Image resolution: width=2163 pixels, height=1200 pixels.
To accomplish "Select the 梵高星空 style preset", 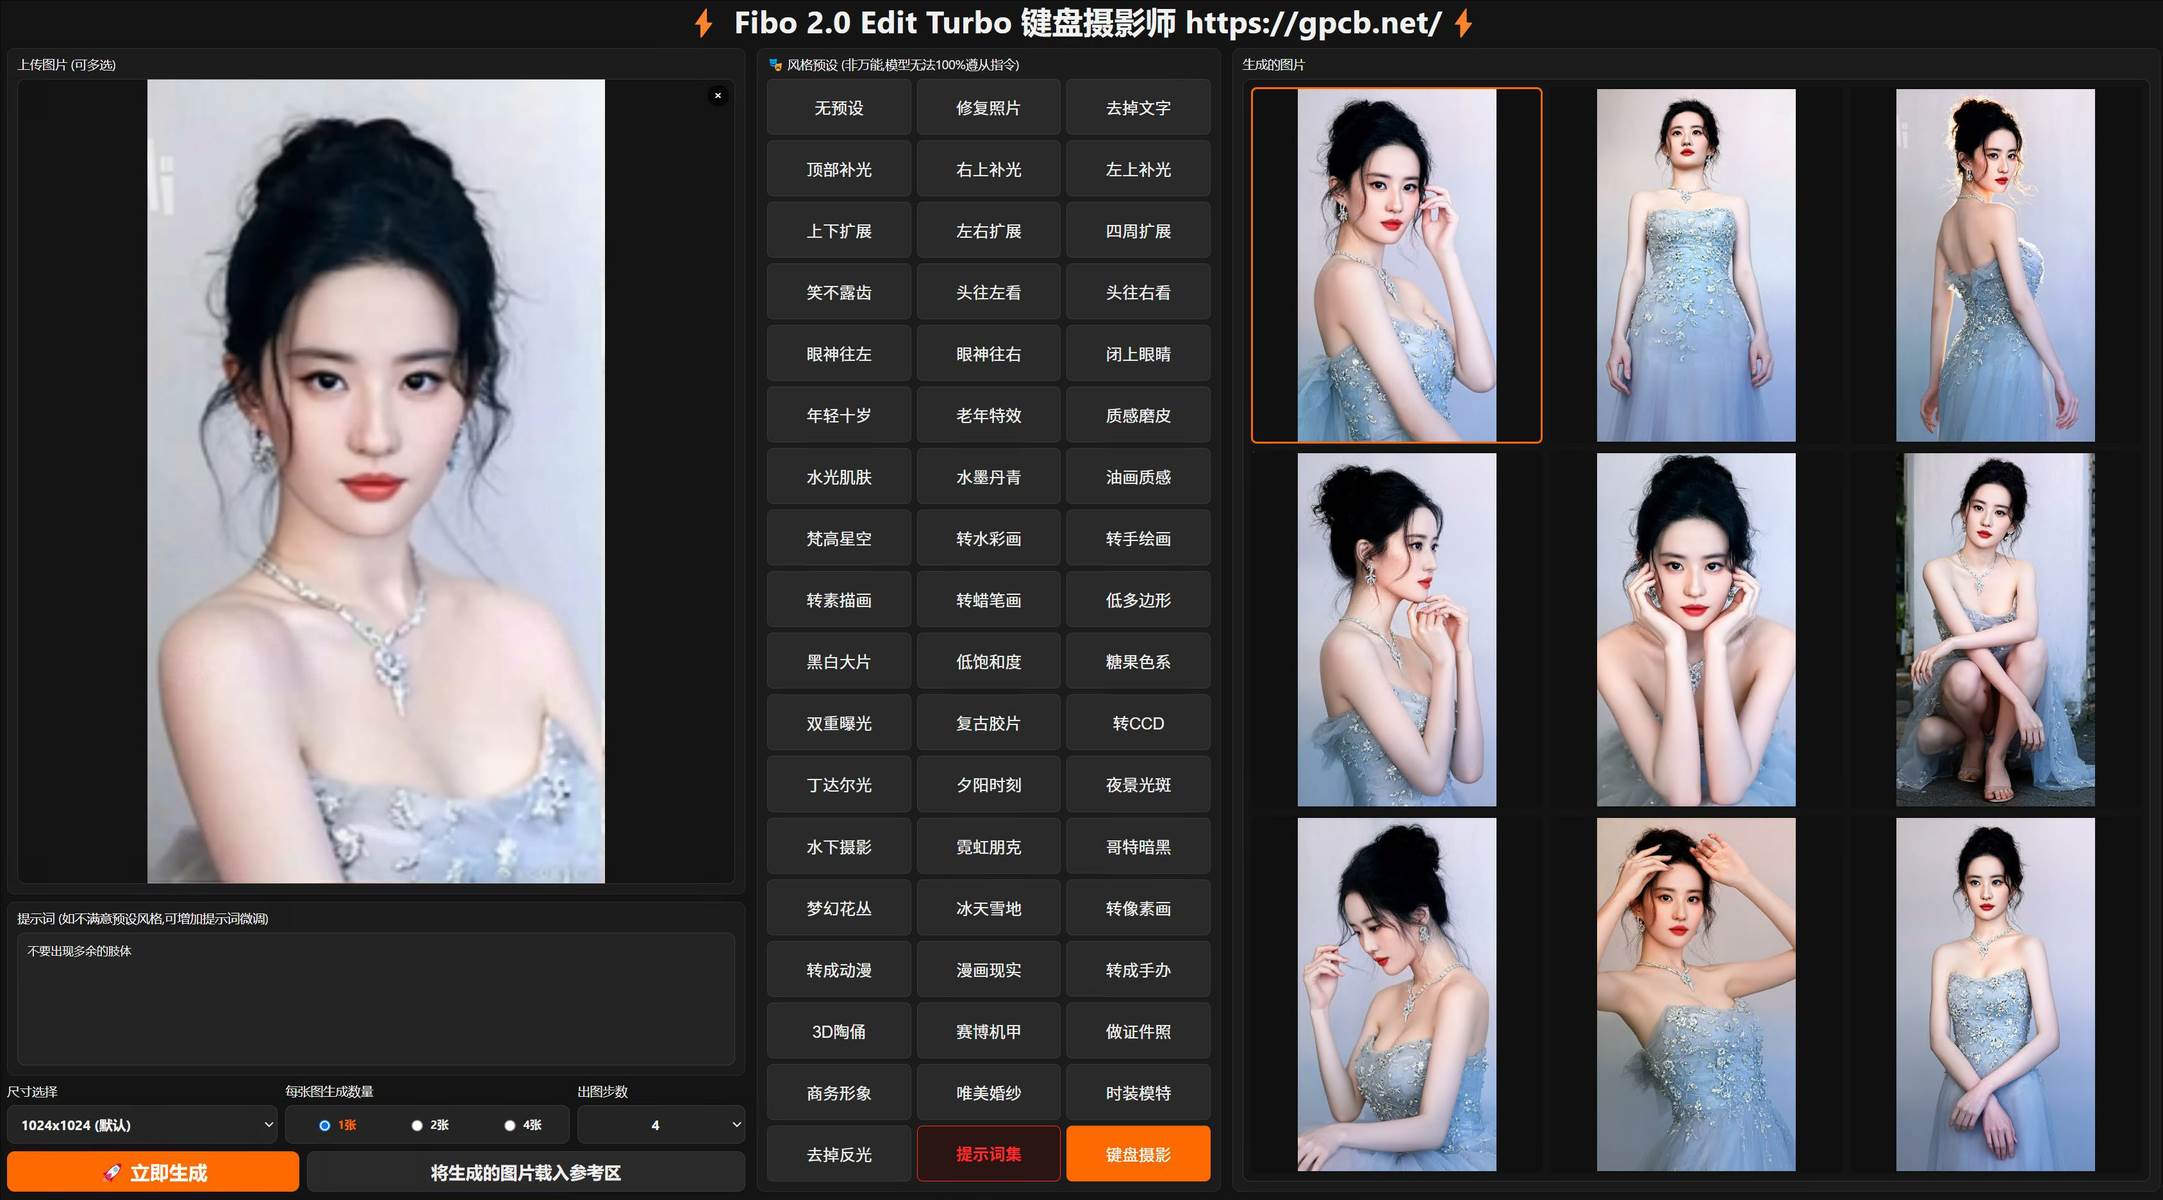I will (x=839, y=539).
